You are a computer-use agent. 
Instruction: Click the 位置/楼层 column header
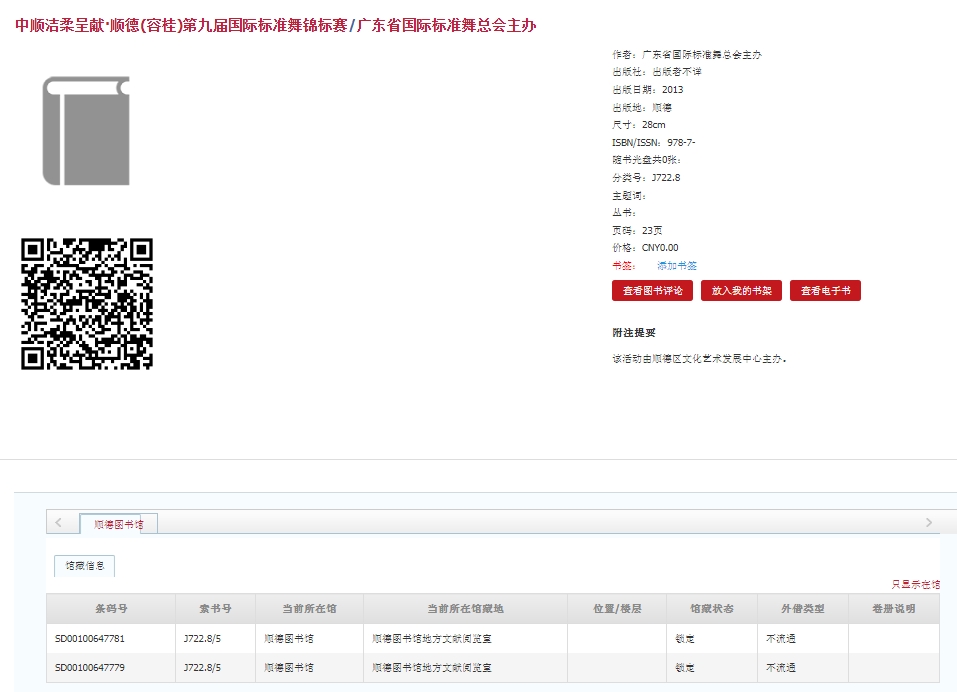617,608
